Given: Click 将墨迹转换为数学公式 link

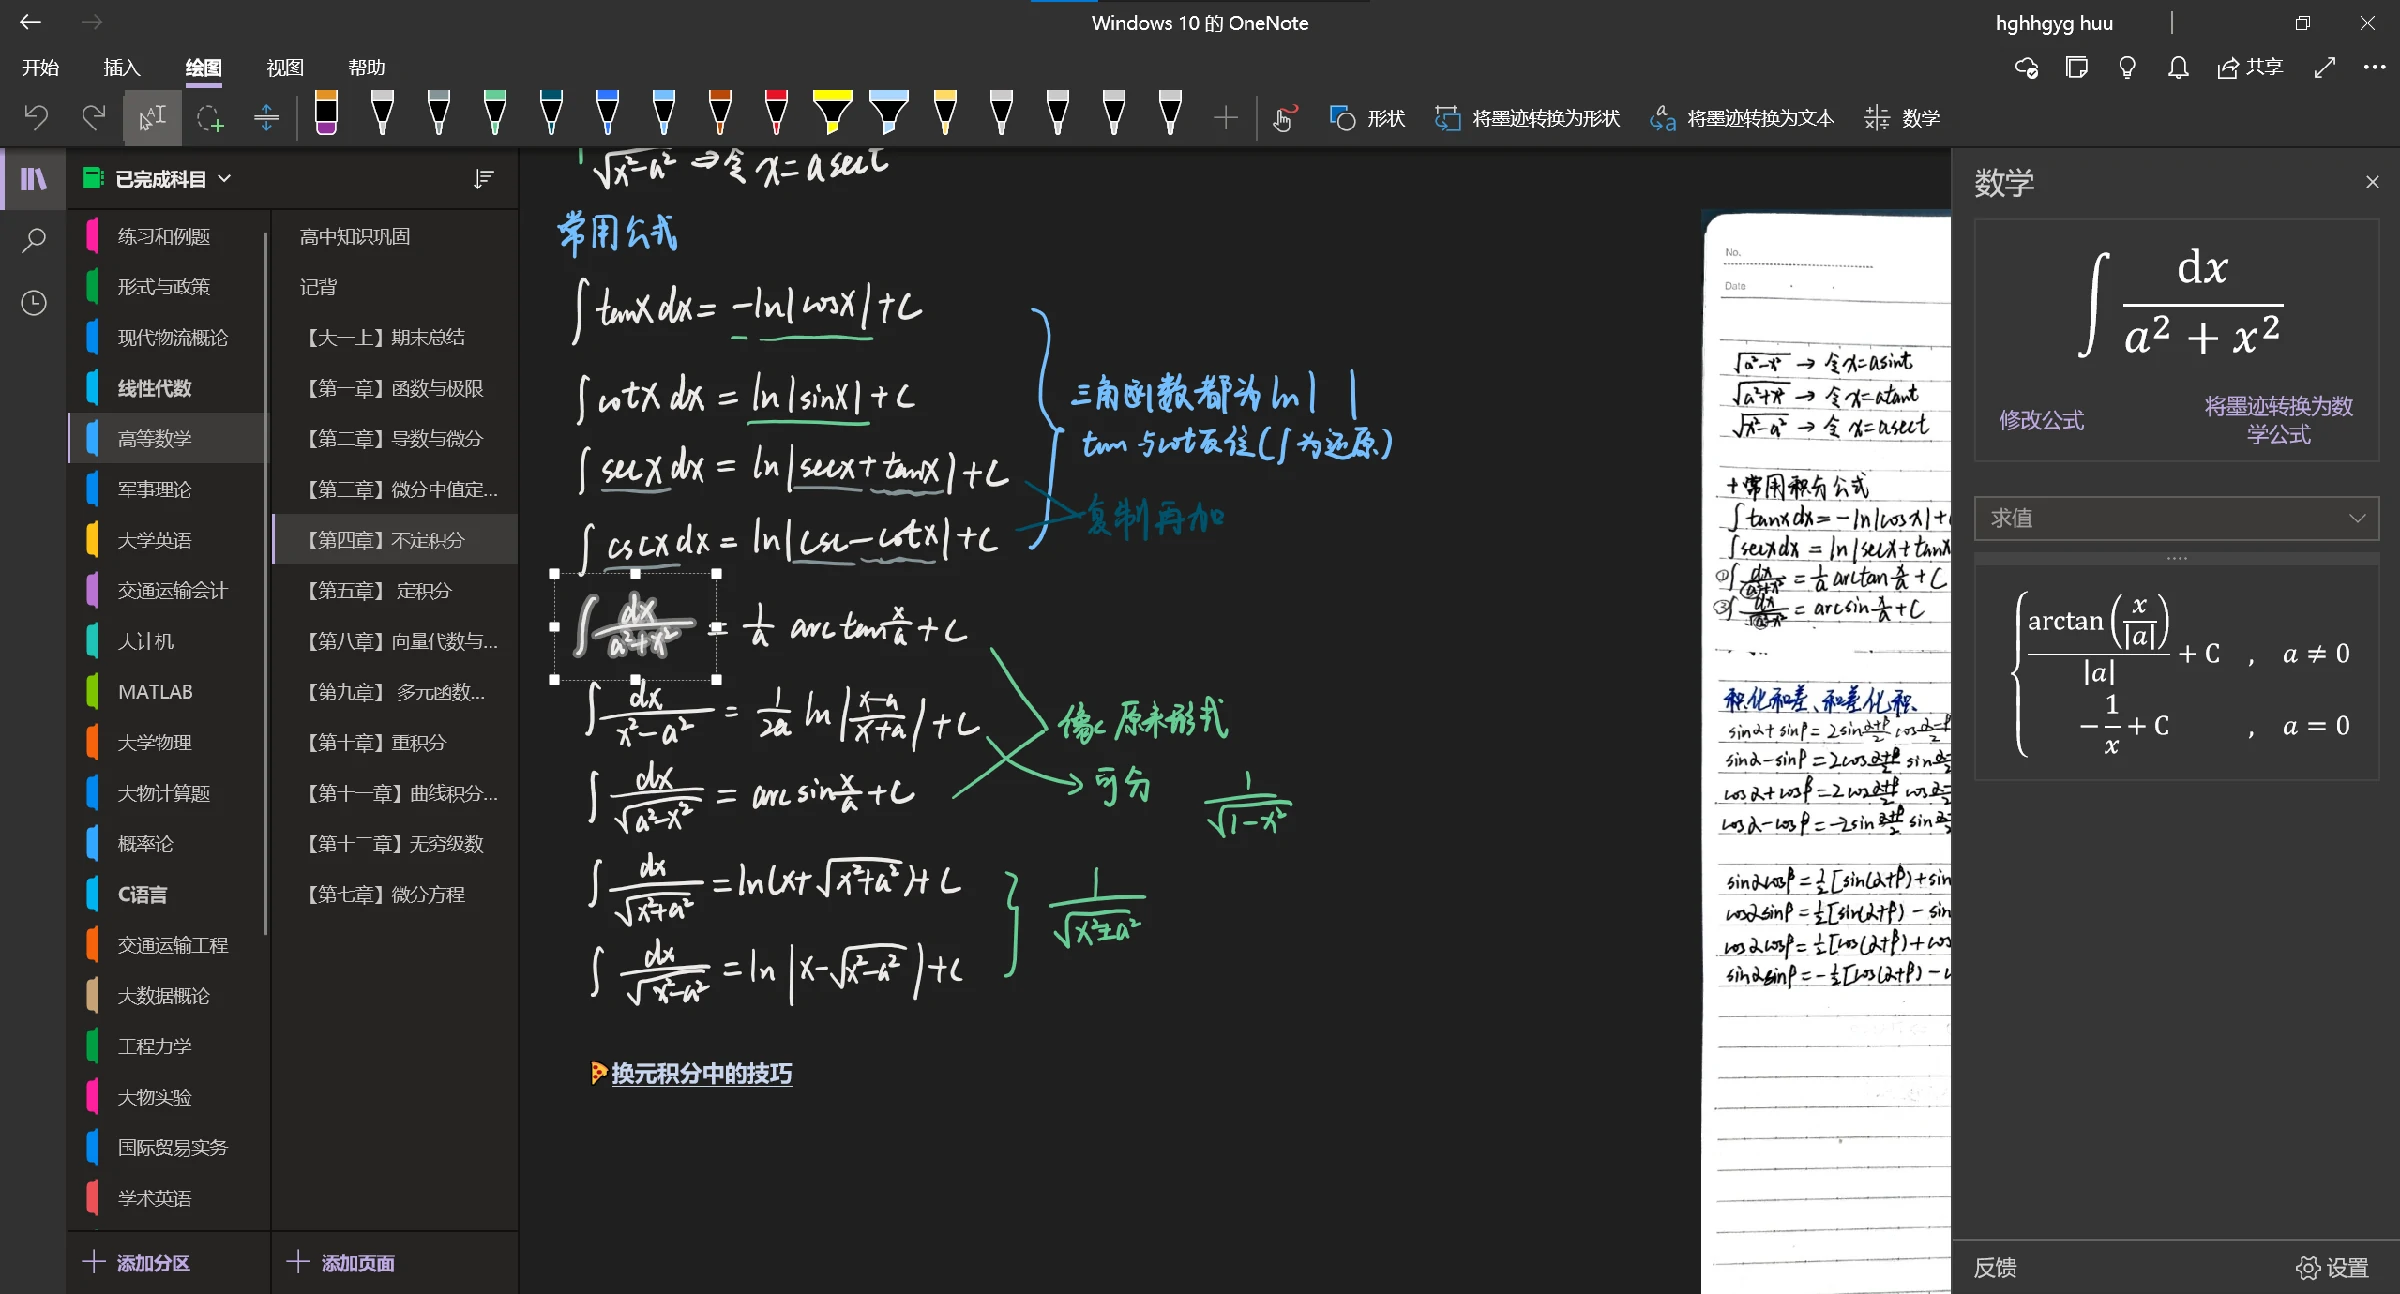Looking at the screenshot, I should click(2278, 420).
